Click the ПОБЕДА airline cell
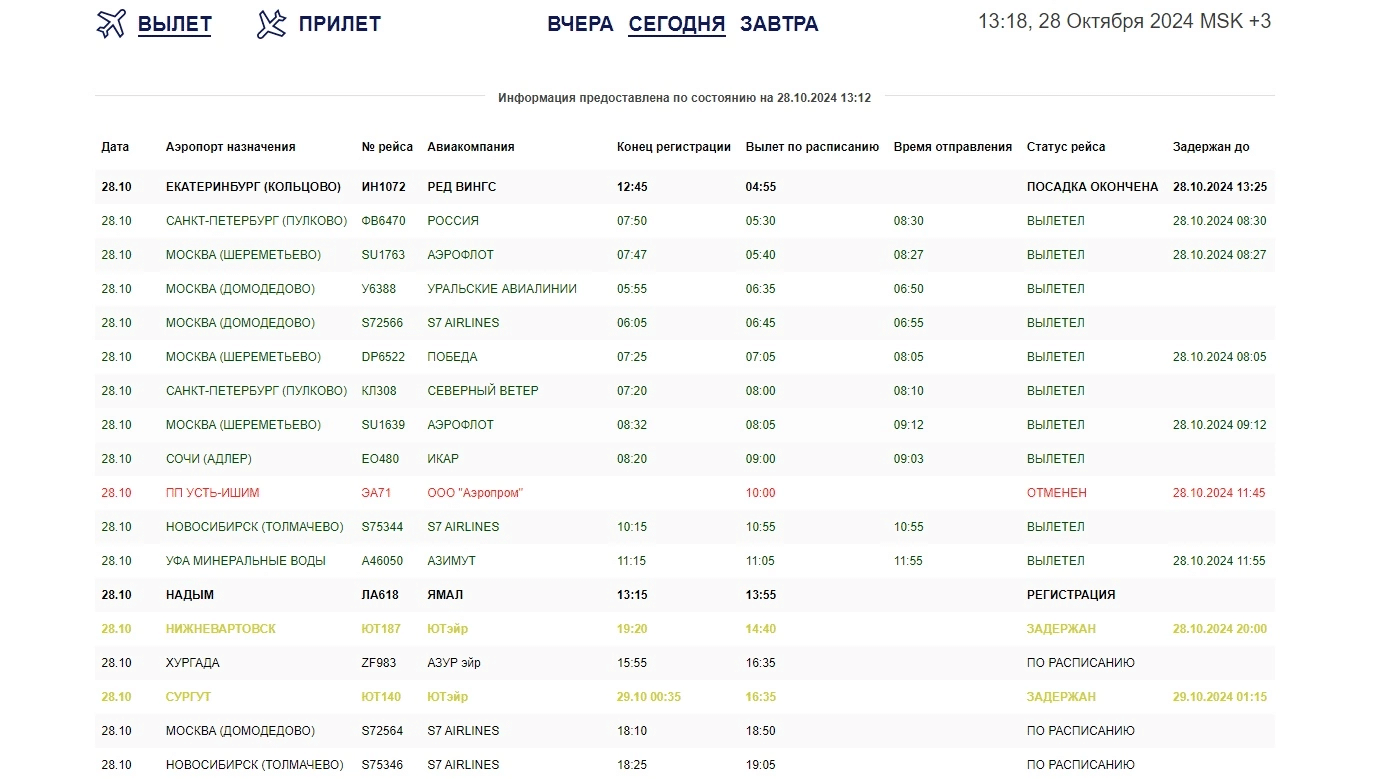Image resolution: width=1398 pixels, height=779 pixels. pos(452,357)
